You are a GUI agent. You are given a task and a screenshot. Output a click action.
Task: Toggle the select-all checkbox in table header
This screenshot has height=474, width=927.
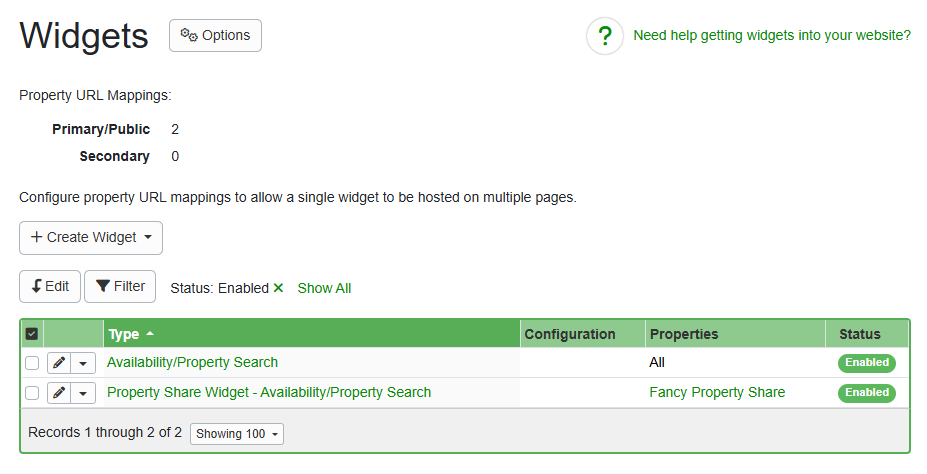(32, 334)
